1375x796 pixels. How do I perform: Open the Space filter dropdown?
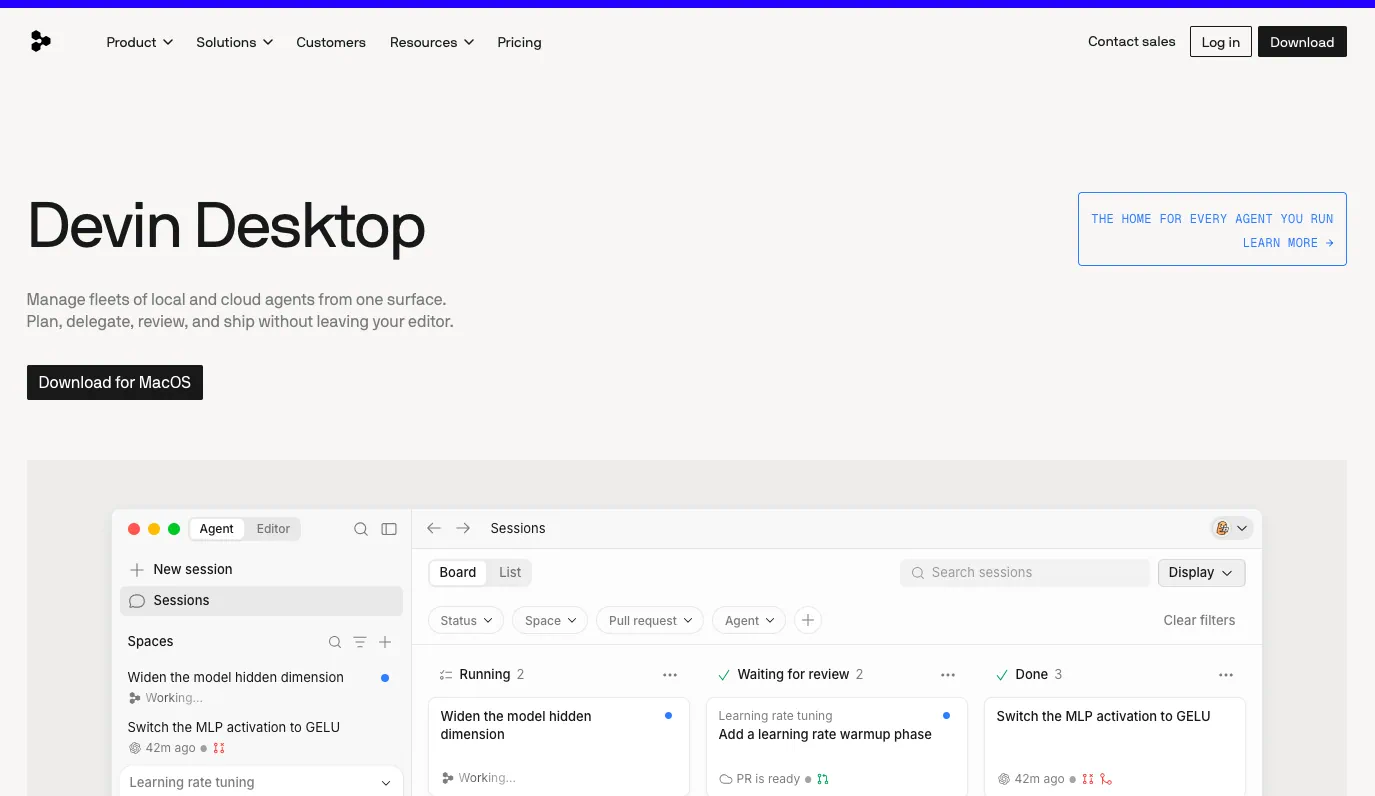550,621
